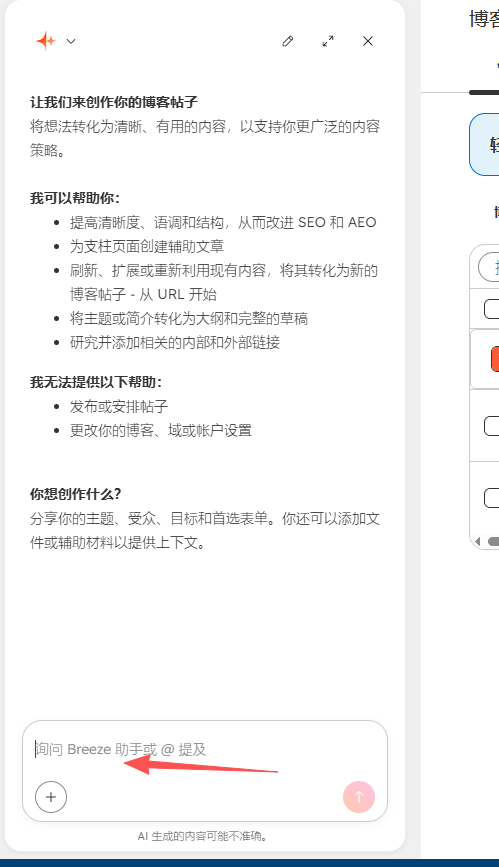
Task: Click the bullet '更改你的博客、域或帐户设置'
Action: pyautogui.click(x=161, y=430)
